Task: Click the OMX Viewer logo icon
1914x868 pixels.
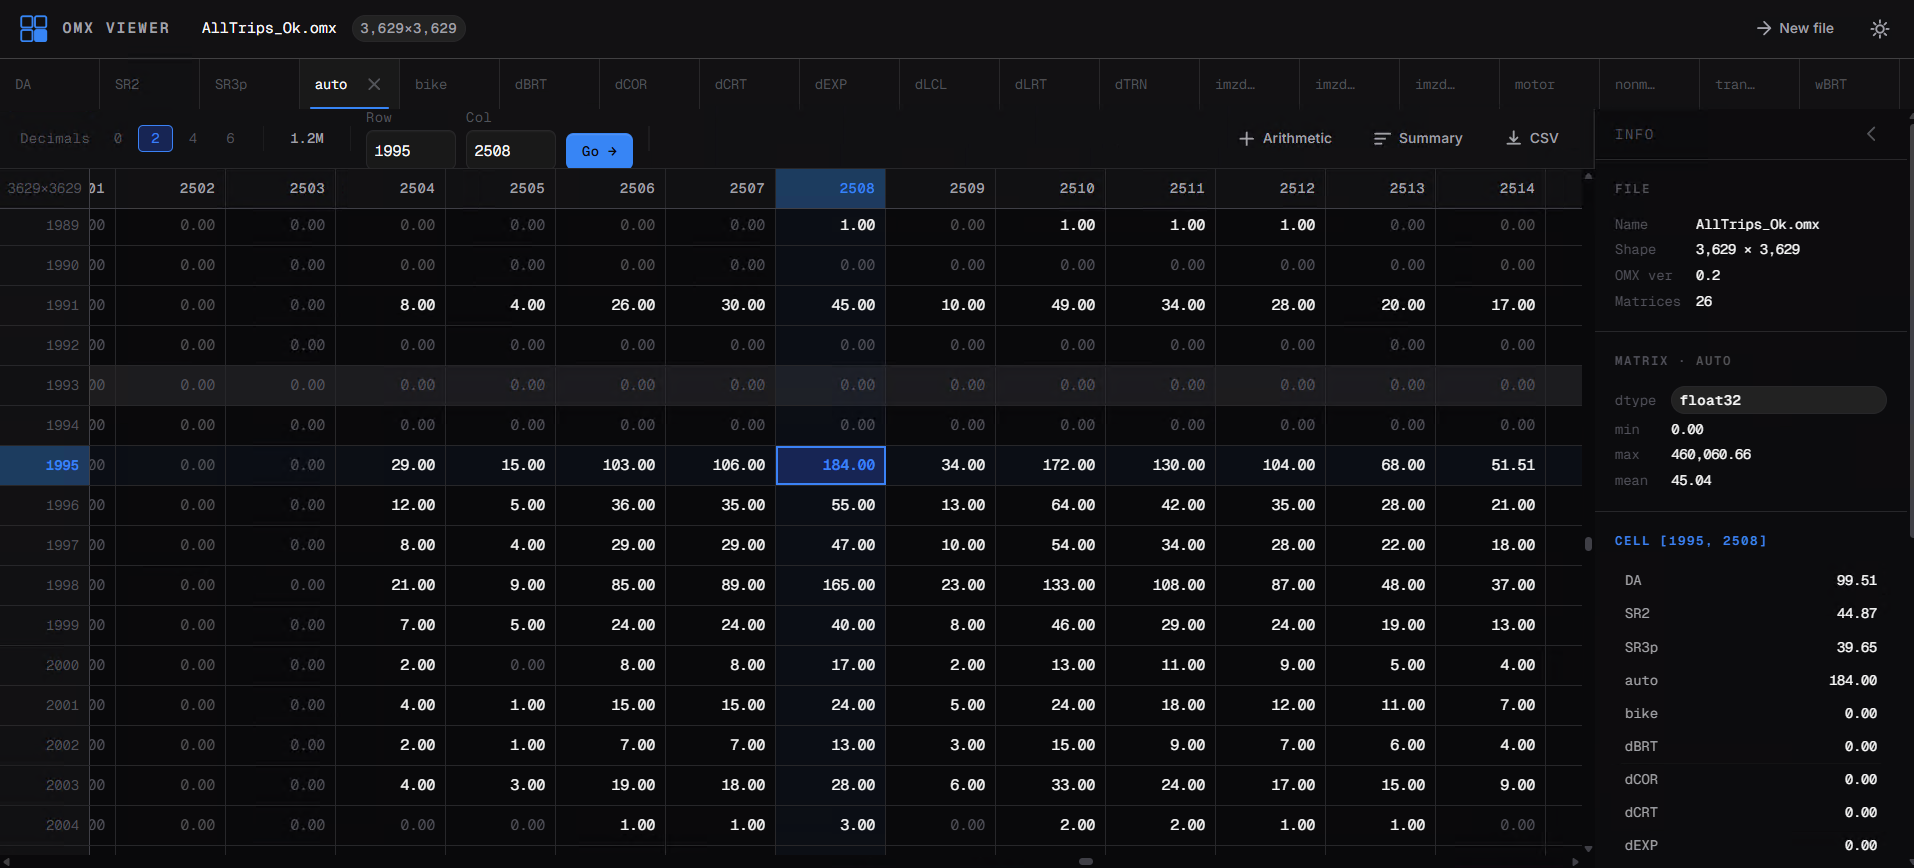Action: pyautogui.click(x=33, y=28)
